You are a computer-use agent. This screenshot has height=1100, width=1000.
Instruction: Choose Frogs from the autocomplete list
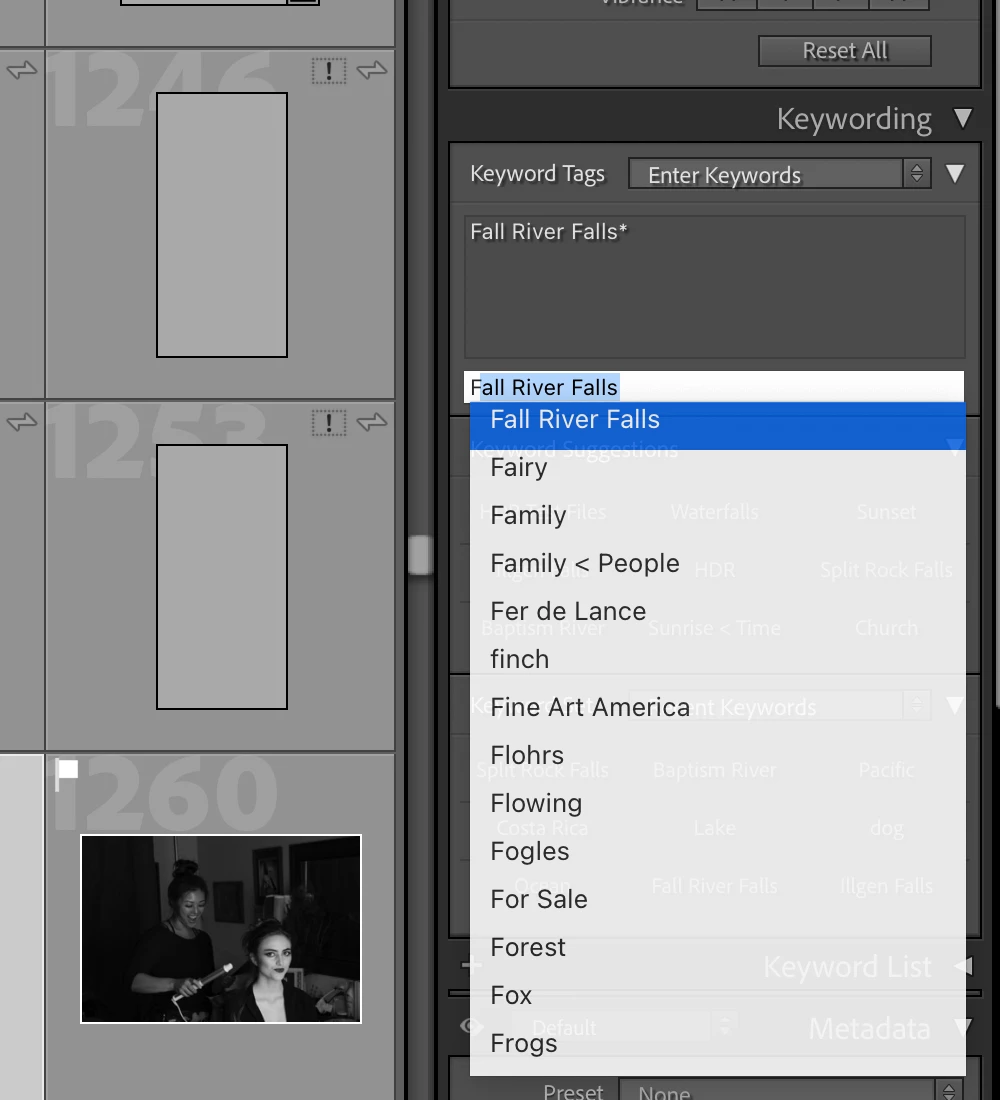717,1043
